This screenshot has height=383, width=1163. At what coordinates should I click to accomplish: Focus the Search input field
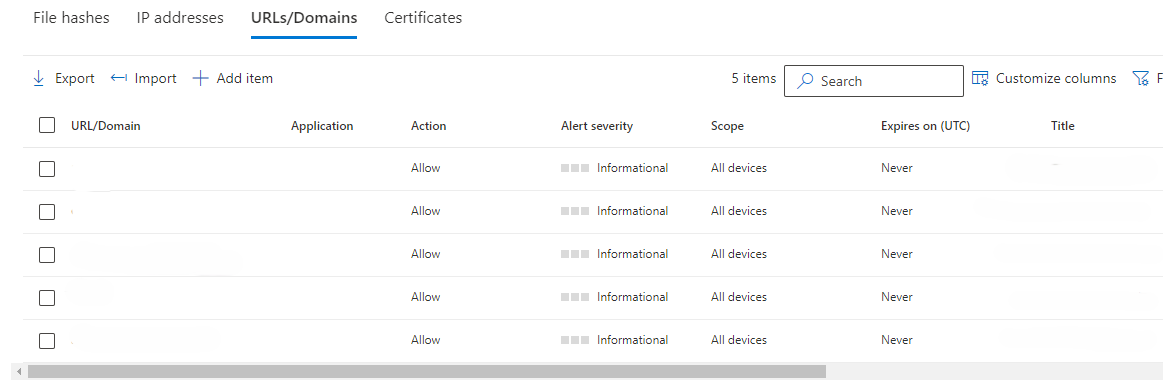(x=874, y=81)
